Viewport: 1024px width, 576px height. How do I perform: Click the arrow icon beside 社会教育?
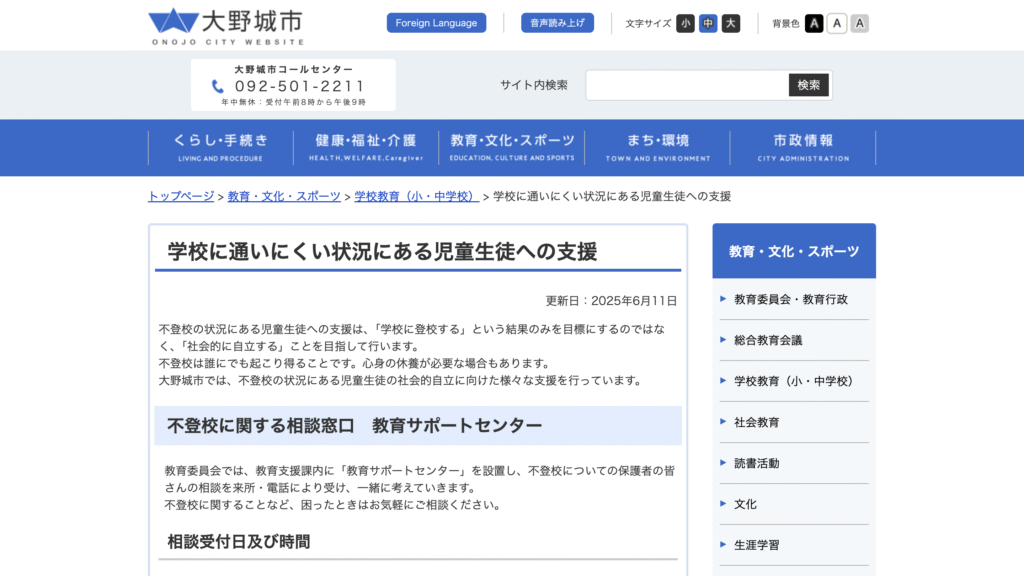(720, 422)
